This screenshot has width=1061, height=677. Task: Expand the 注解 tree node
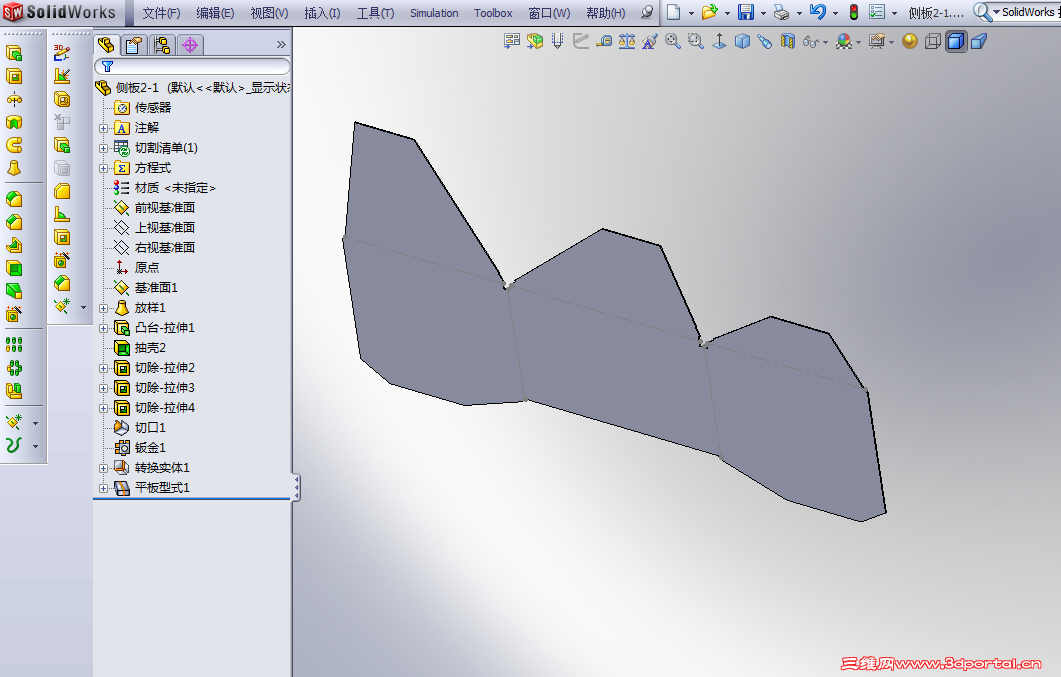point(103,128)
